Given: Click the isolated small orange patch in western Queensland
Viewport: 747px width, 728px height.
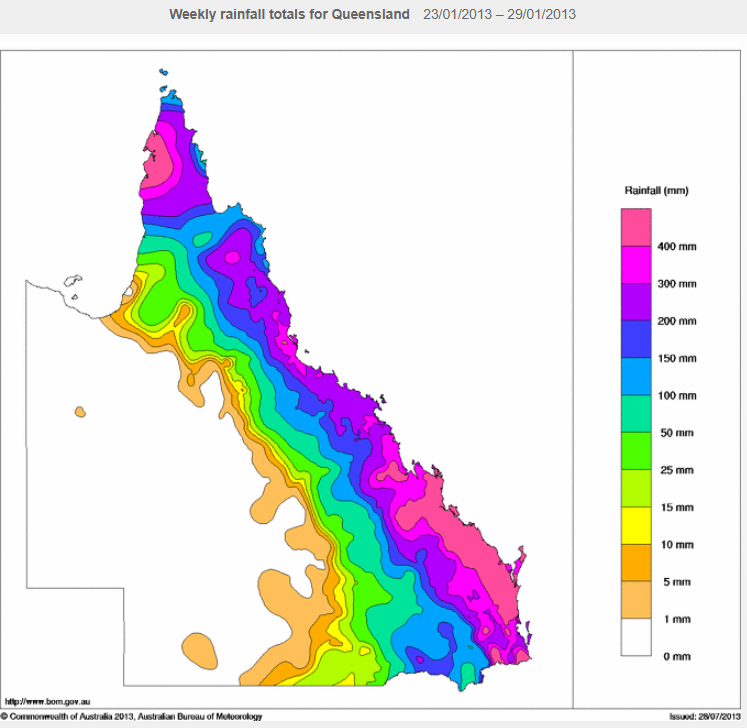Looking at the screenshot, I should [79, 411].
